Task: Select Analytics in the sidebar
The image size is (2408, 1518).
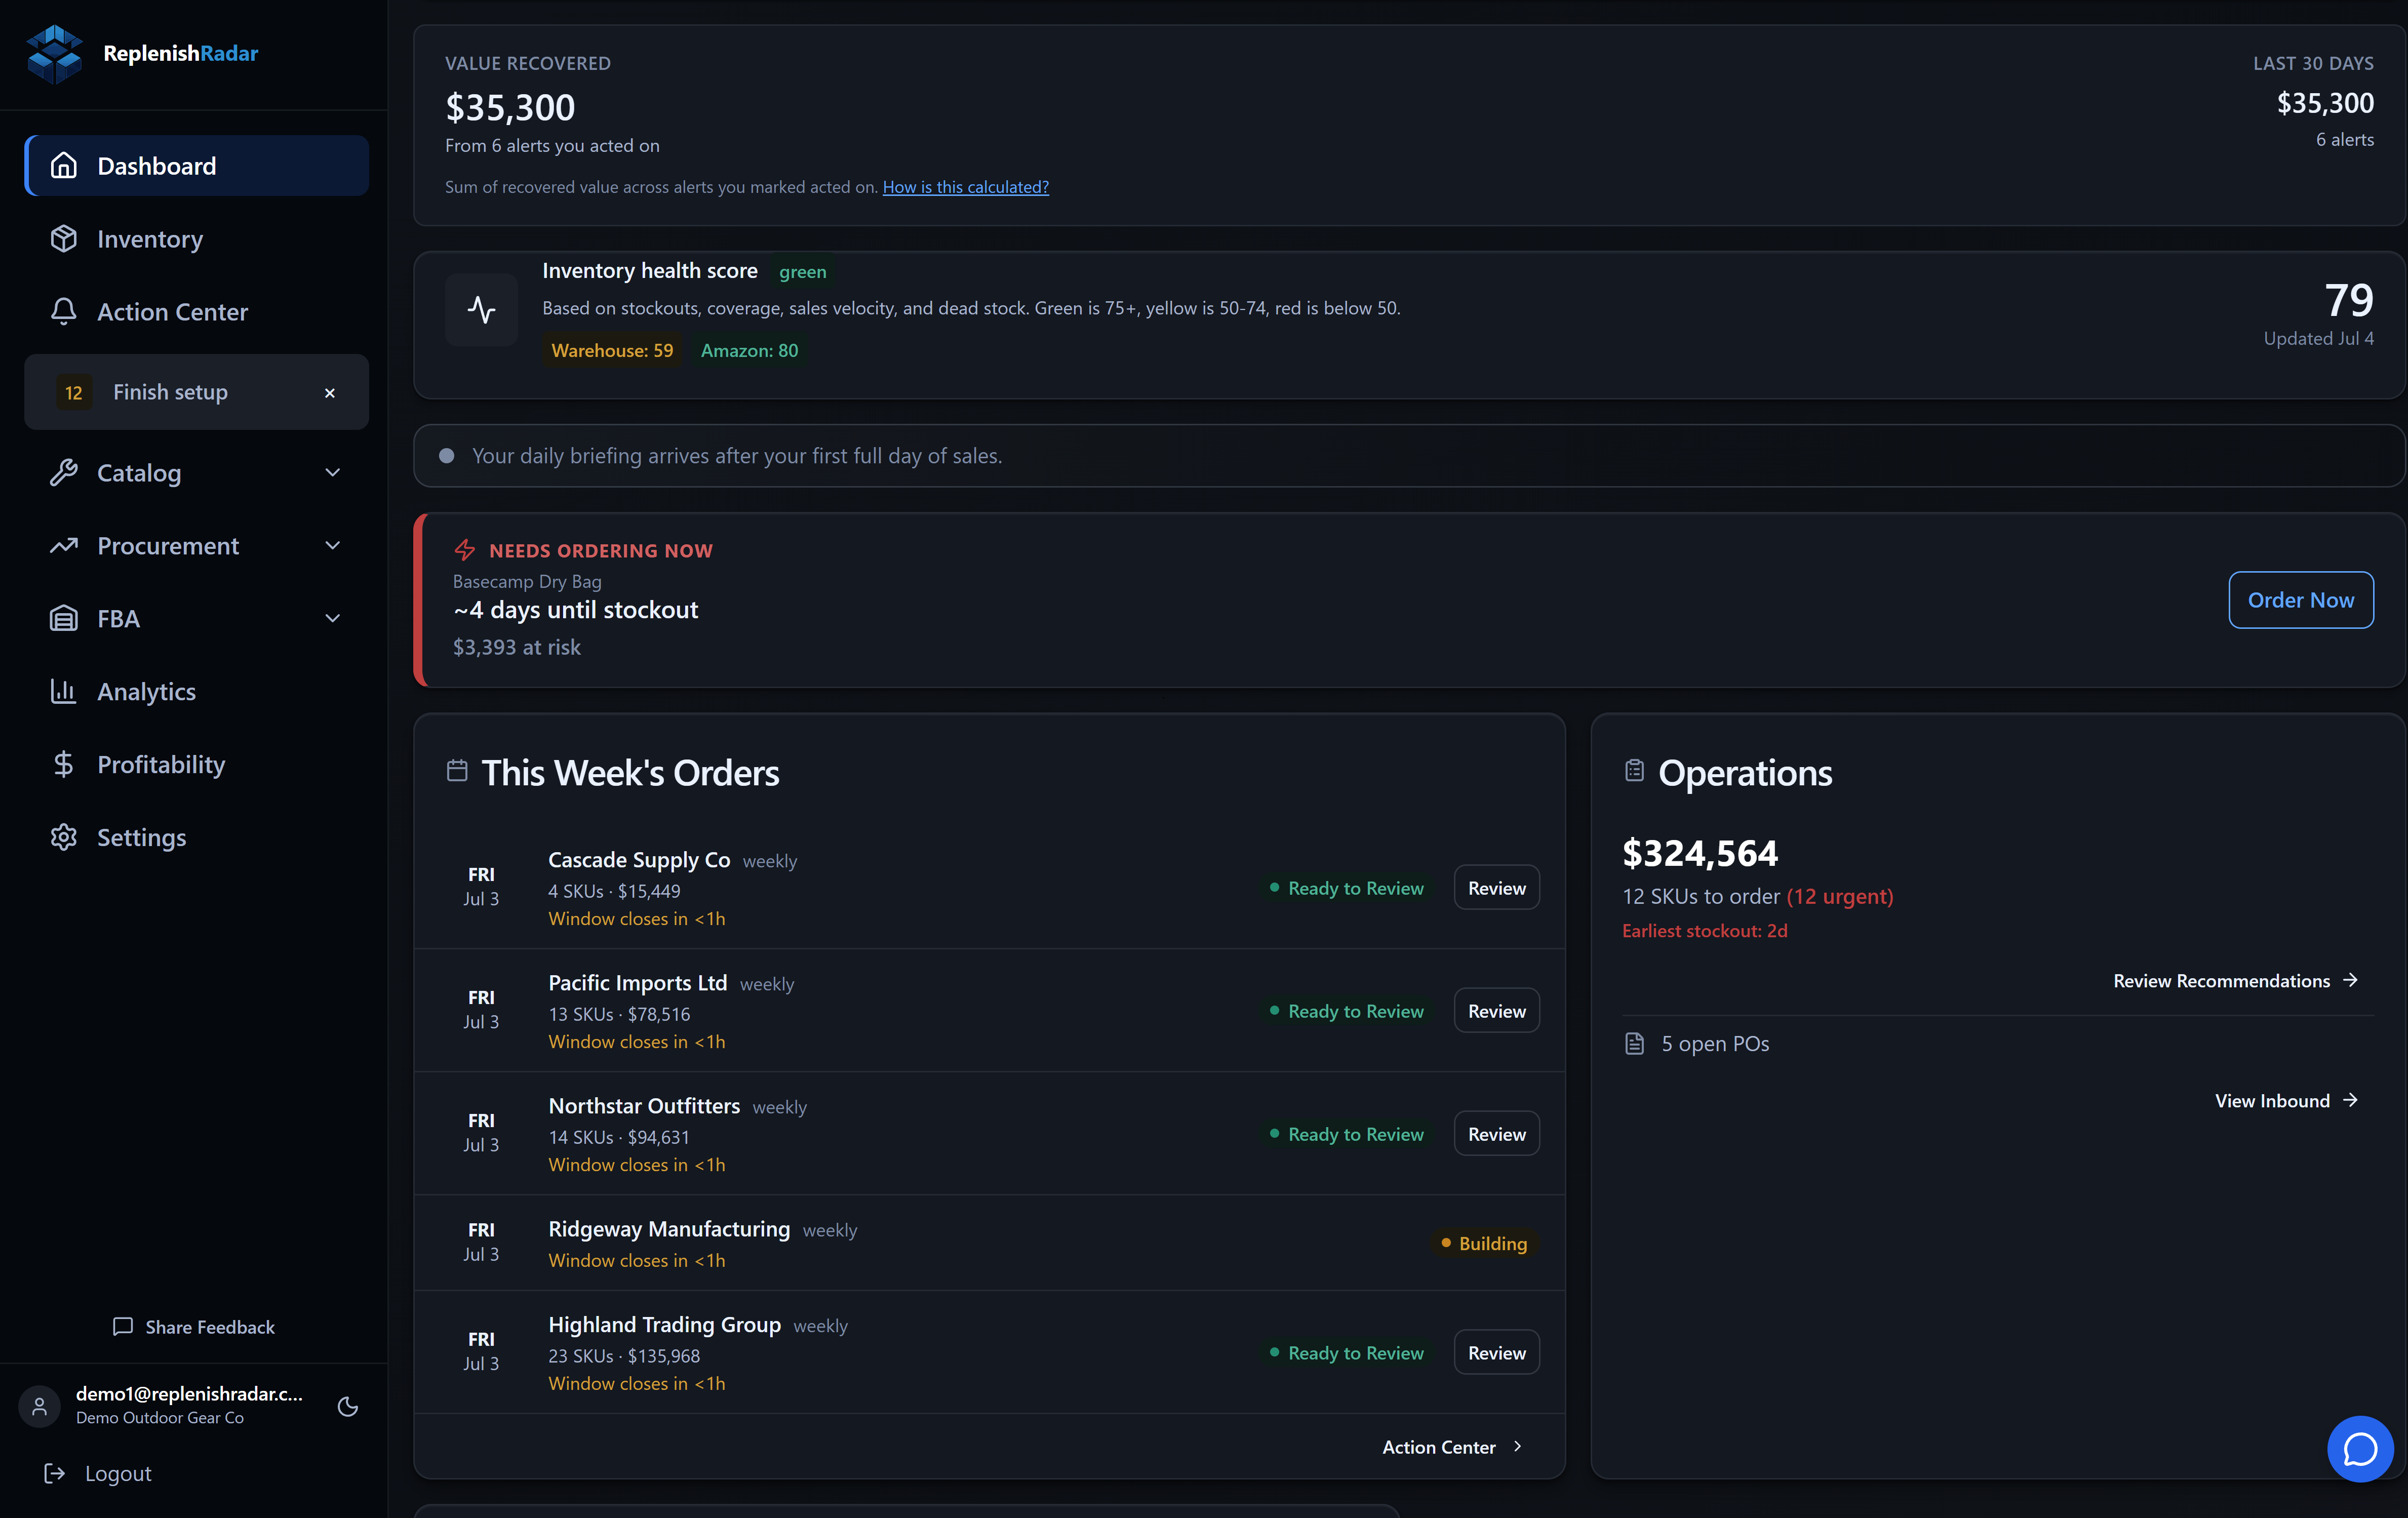Action: [197, 692]
